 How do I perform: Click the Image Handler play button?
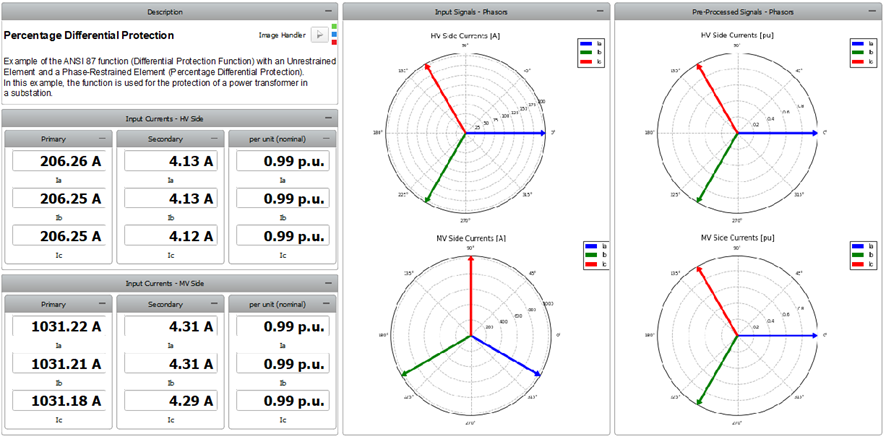click(x=319, y=34)
